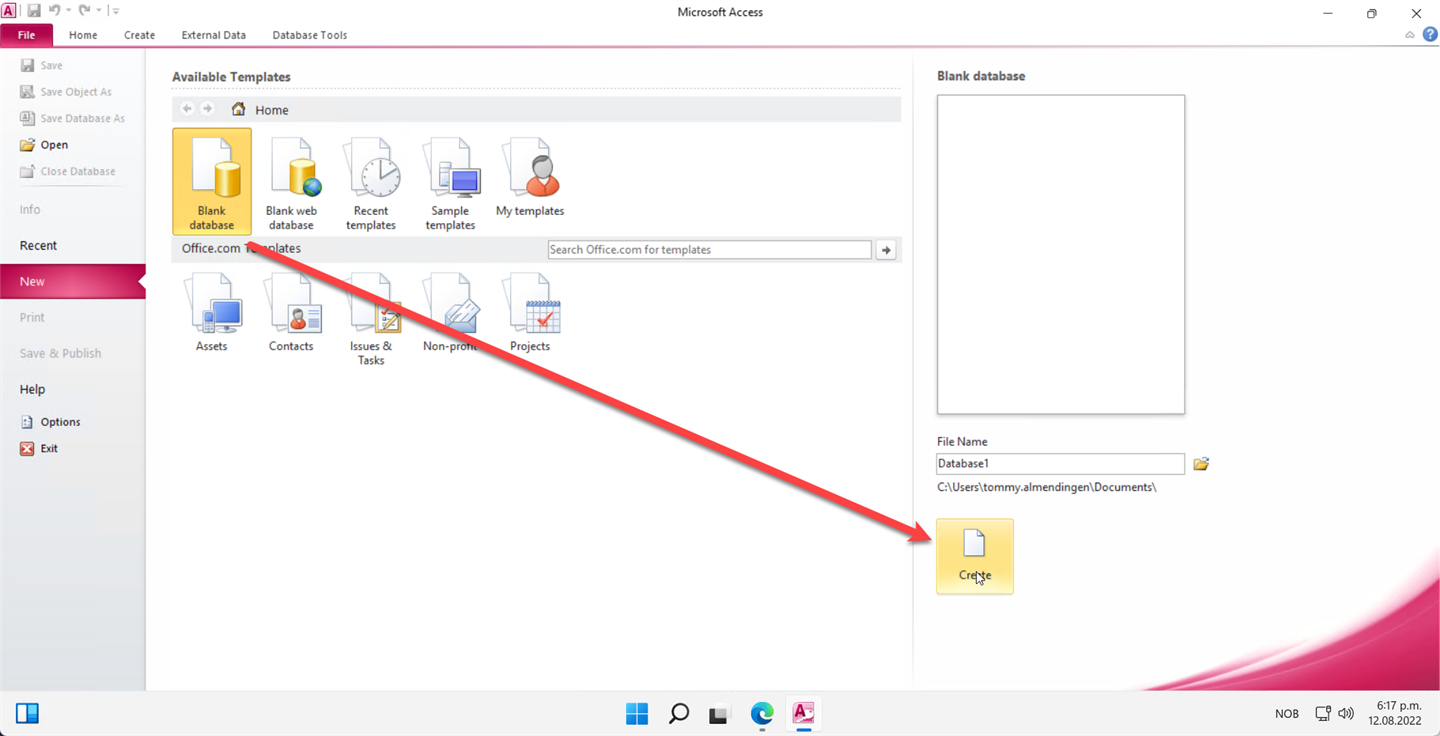The width and height of the screenshot is (1440, 736).
Task: Click the Blank database preview thumbnail
Action: point(1061,254)
